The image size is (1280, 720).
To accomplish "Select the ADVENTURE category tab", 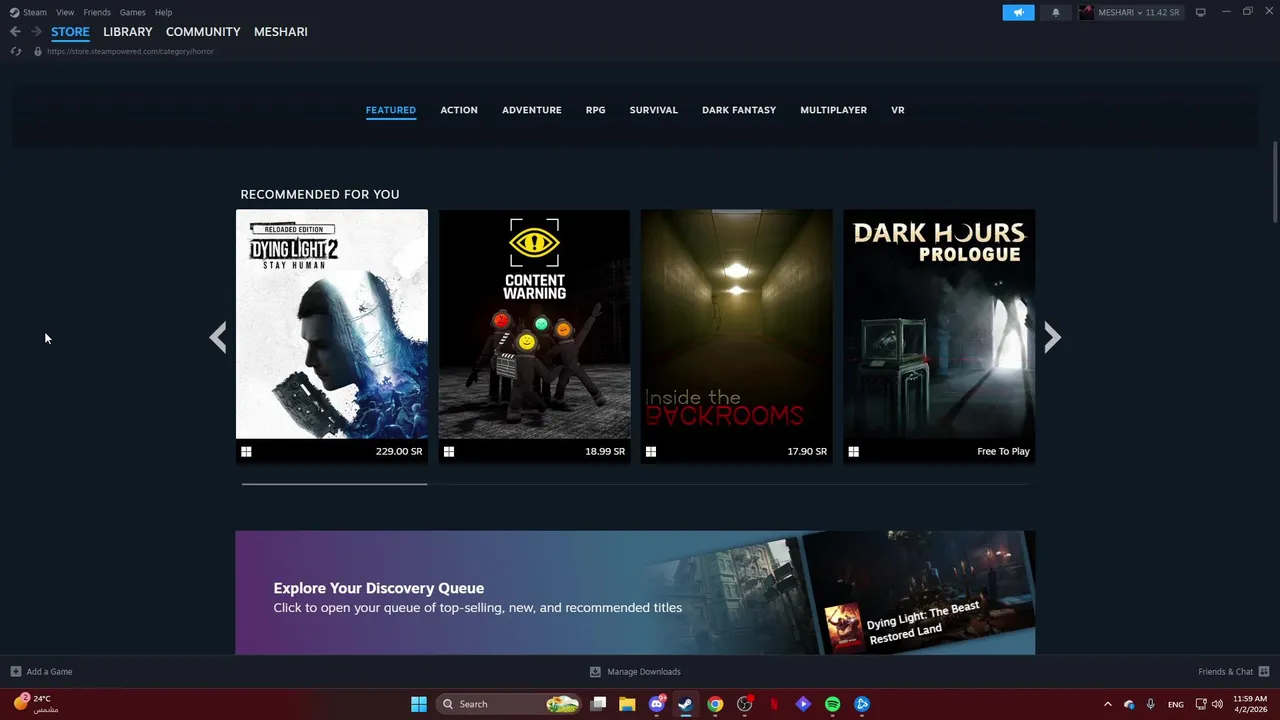I will tap(532, 110).
